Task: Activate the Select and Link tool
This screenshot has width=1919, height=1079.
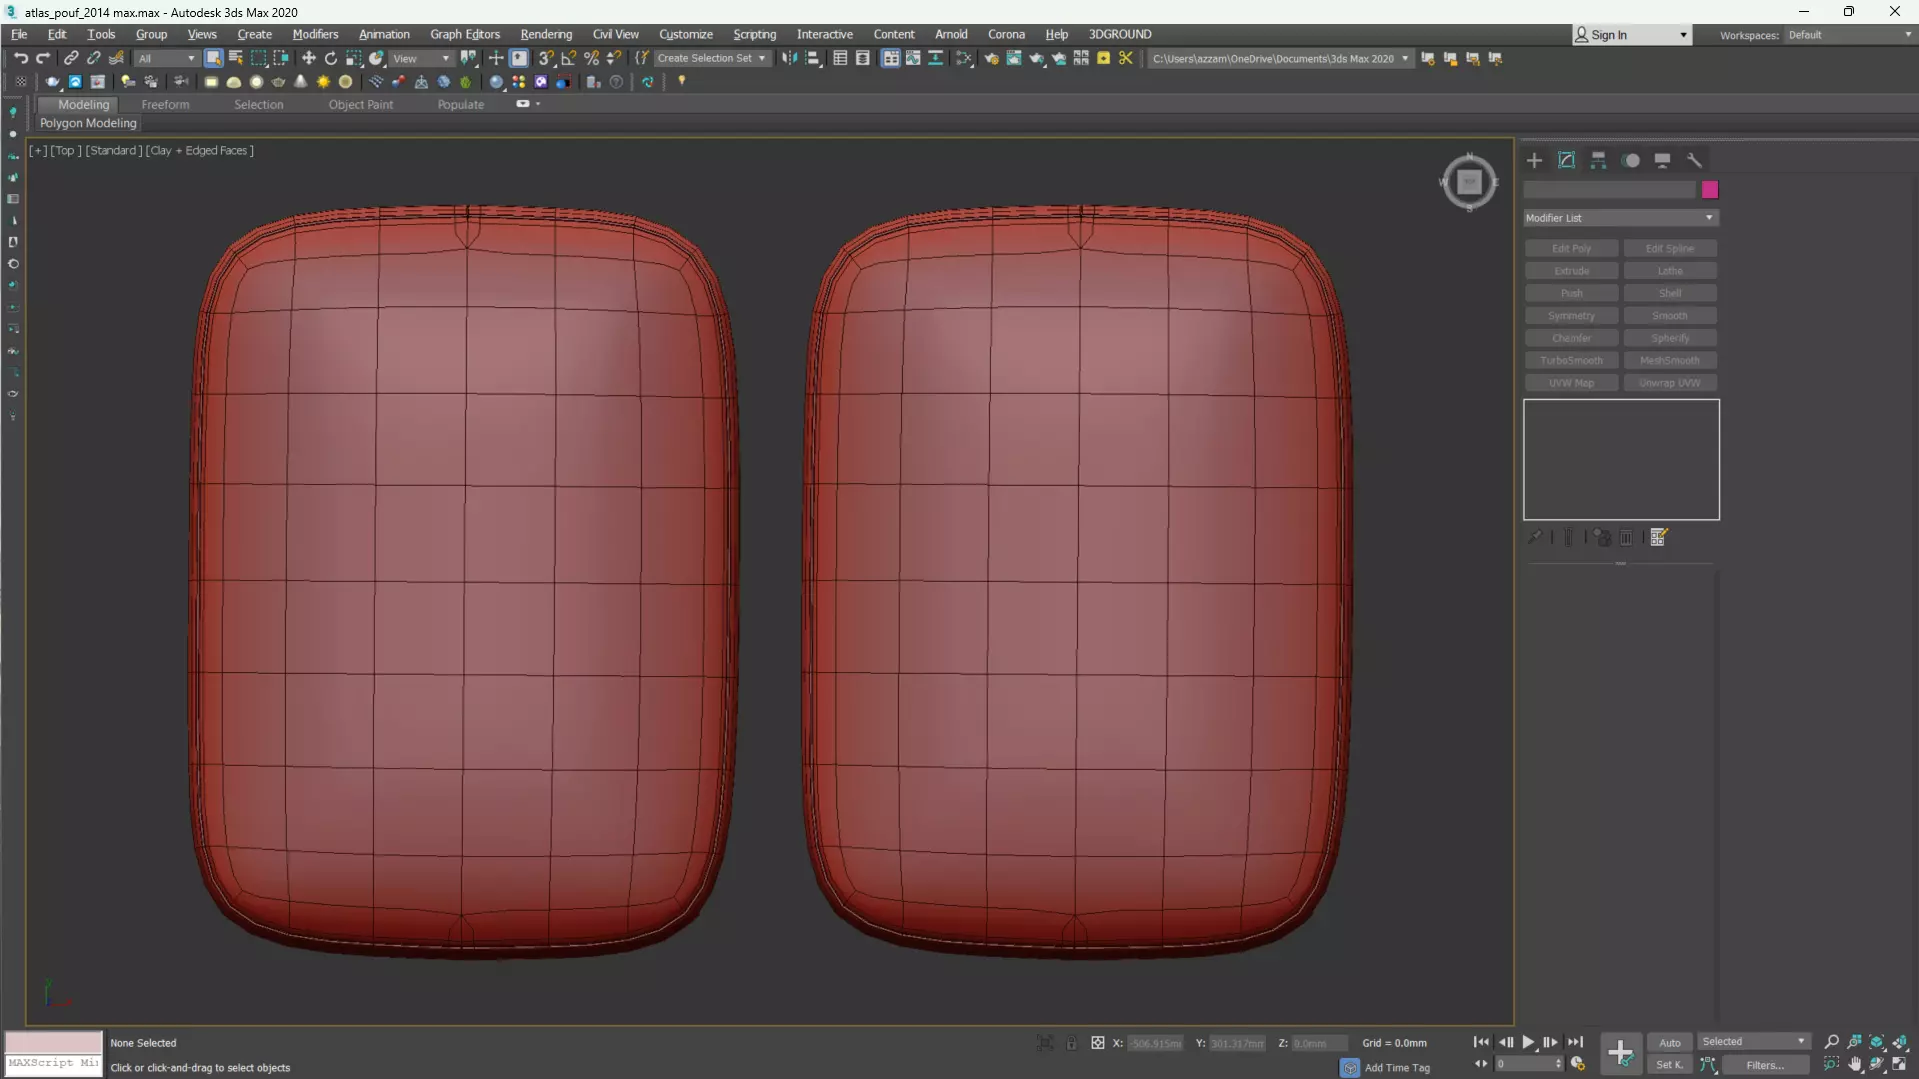Action: pos(71,58)
